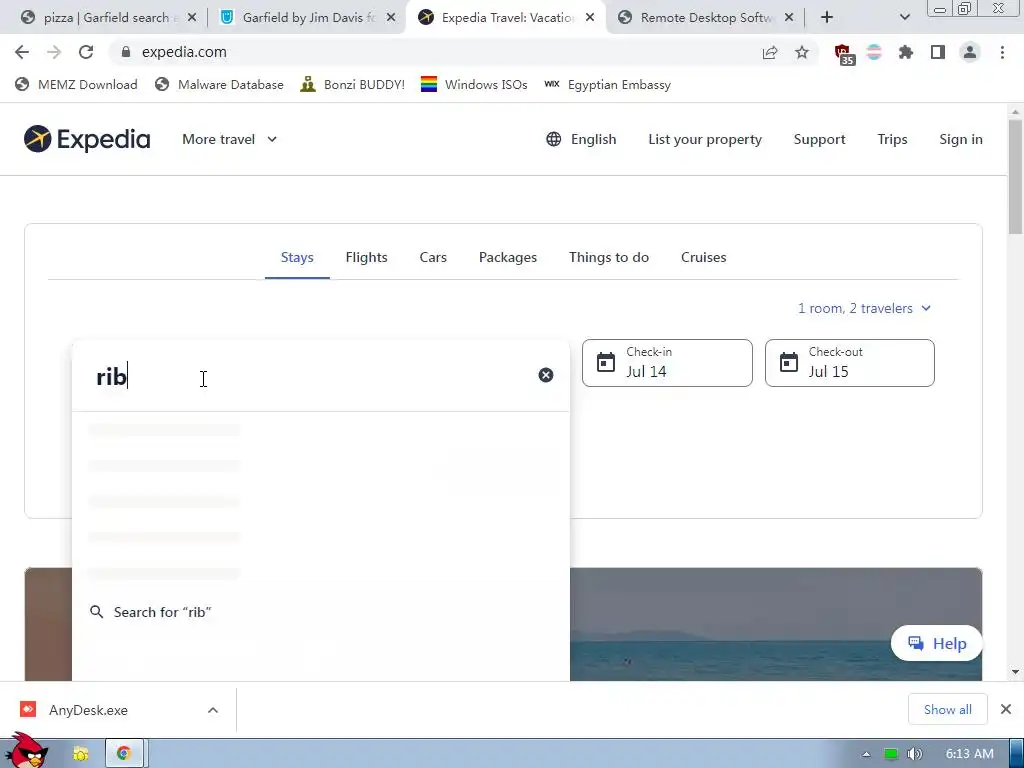Open the Support link

(819, 139)
